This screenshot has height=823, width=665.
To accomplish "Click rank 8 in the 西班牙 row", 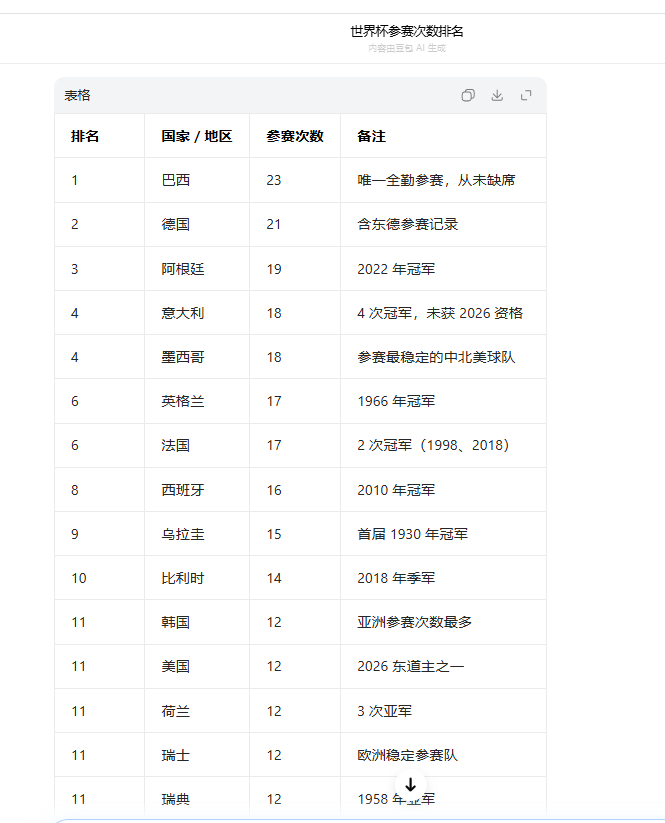I will tap(75, 490).
